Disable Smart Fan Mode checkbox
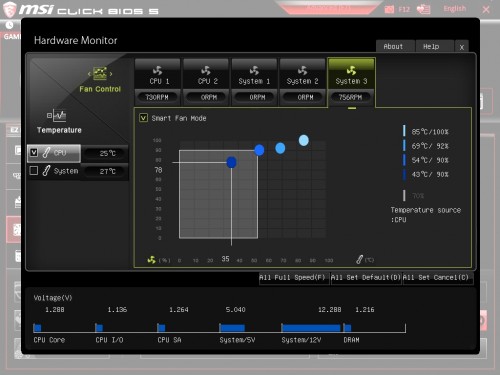This screenshot has width=500, height=375. coord(143,118)
